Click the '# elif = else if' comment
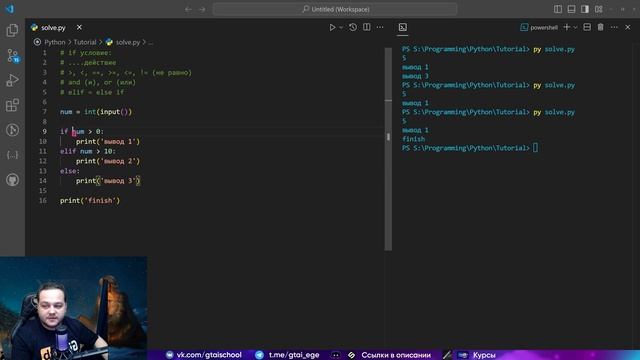The height and width of the screenshot is (360, 640). pyautogui.click(x=92, y=92)
